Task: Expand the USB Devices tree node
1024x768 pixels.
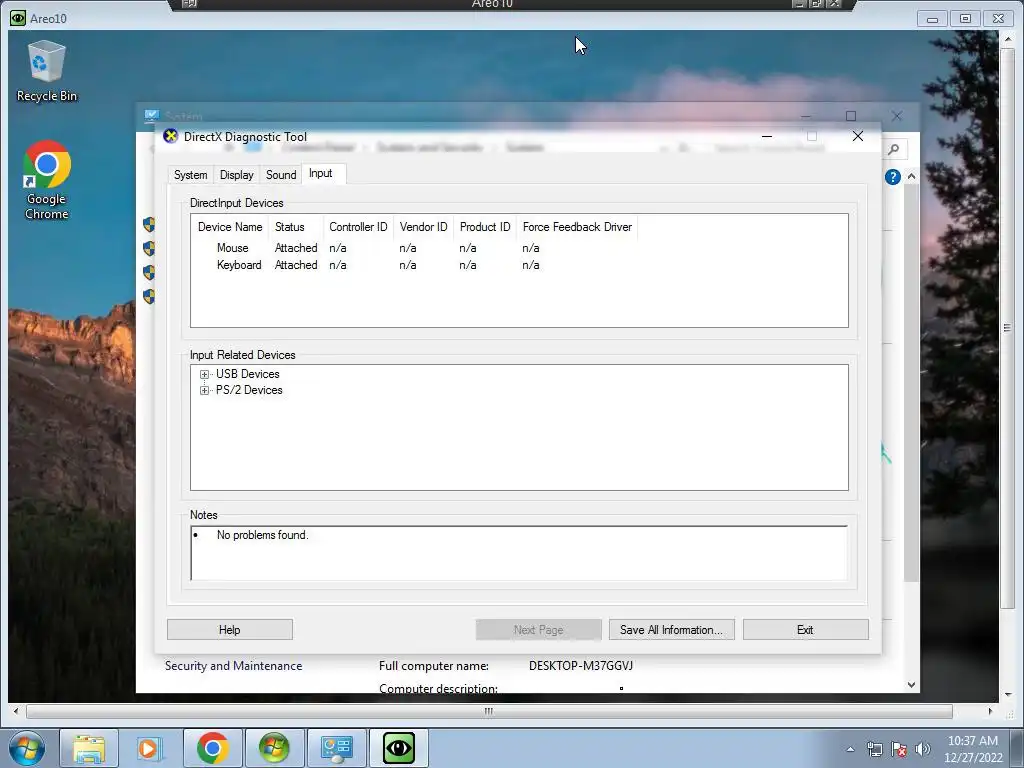Action: [x=204, y=374]
